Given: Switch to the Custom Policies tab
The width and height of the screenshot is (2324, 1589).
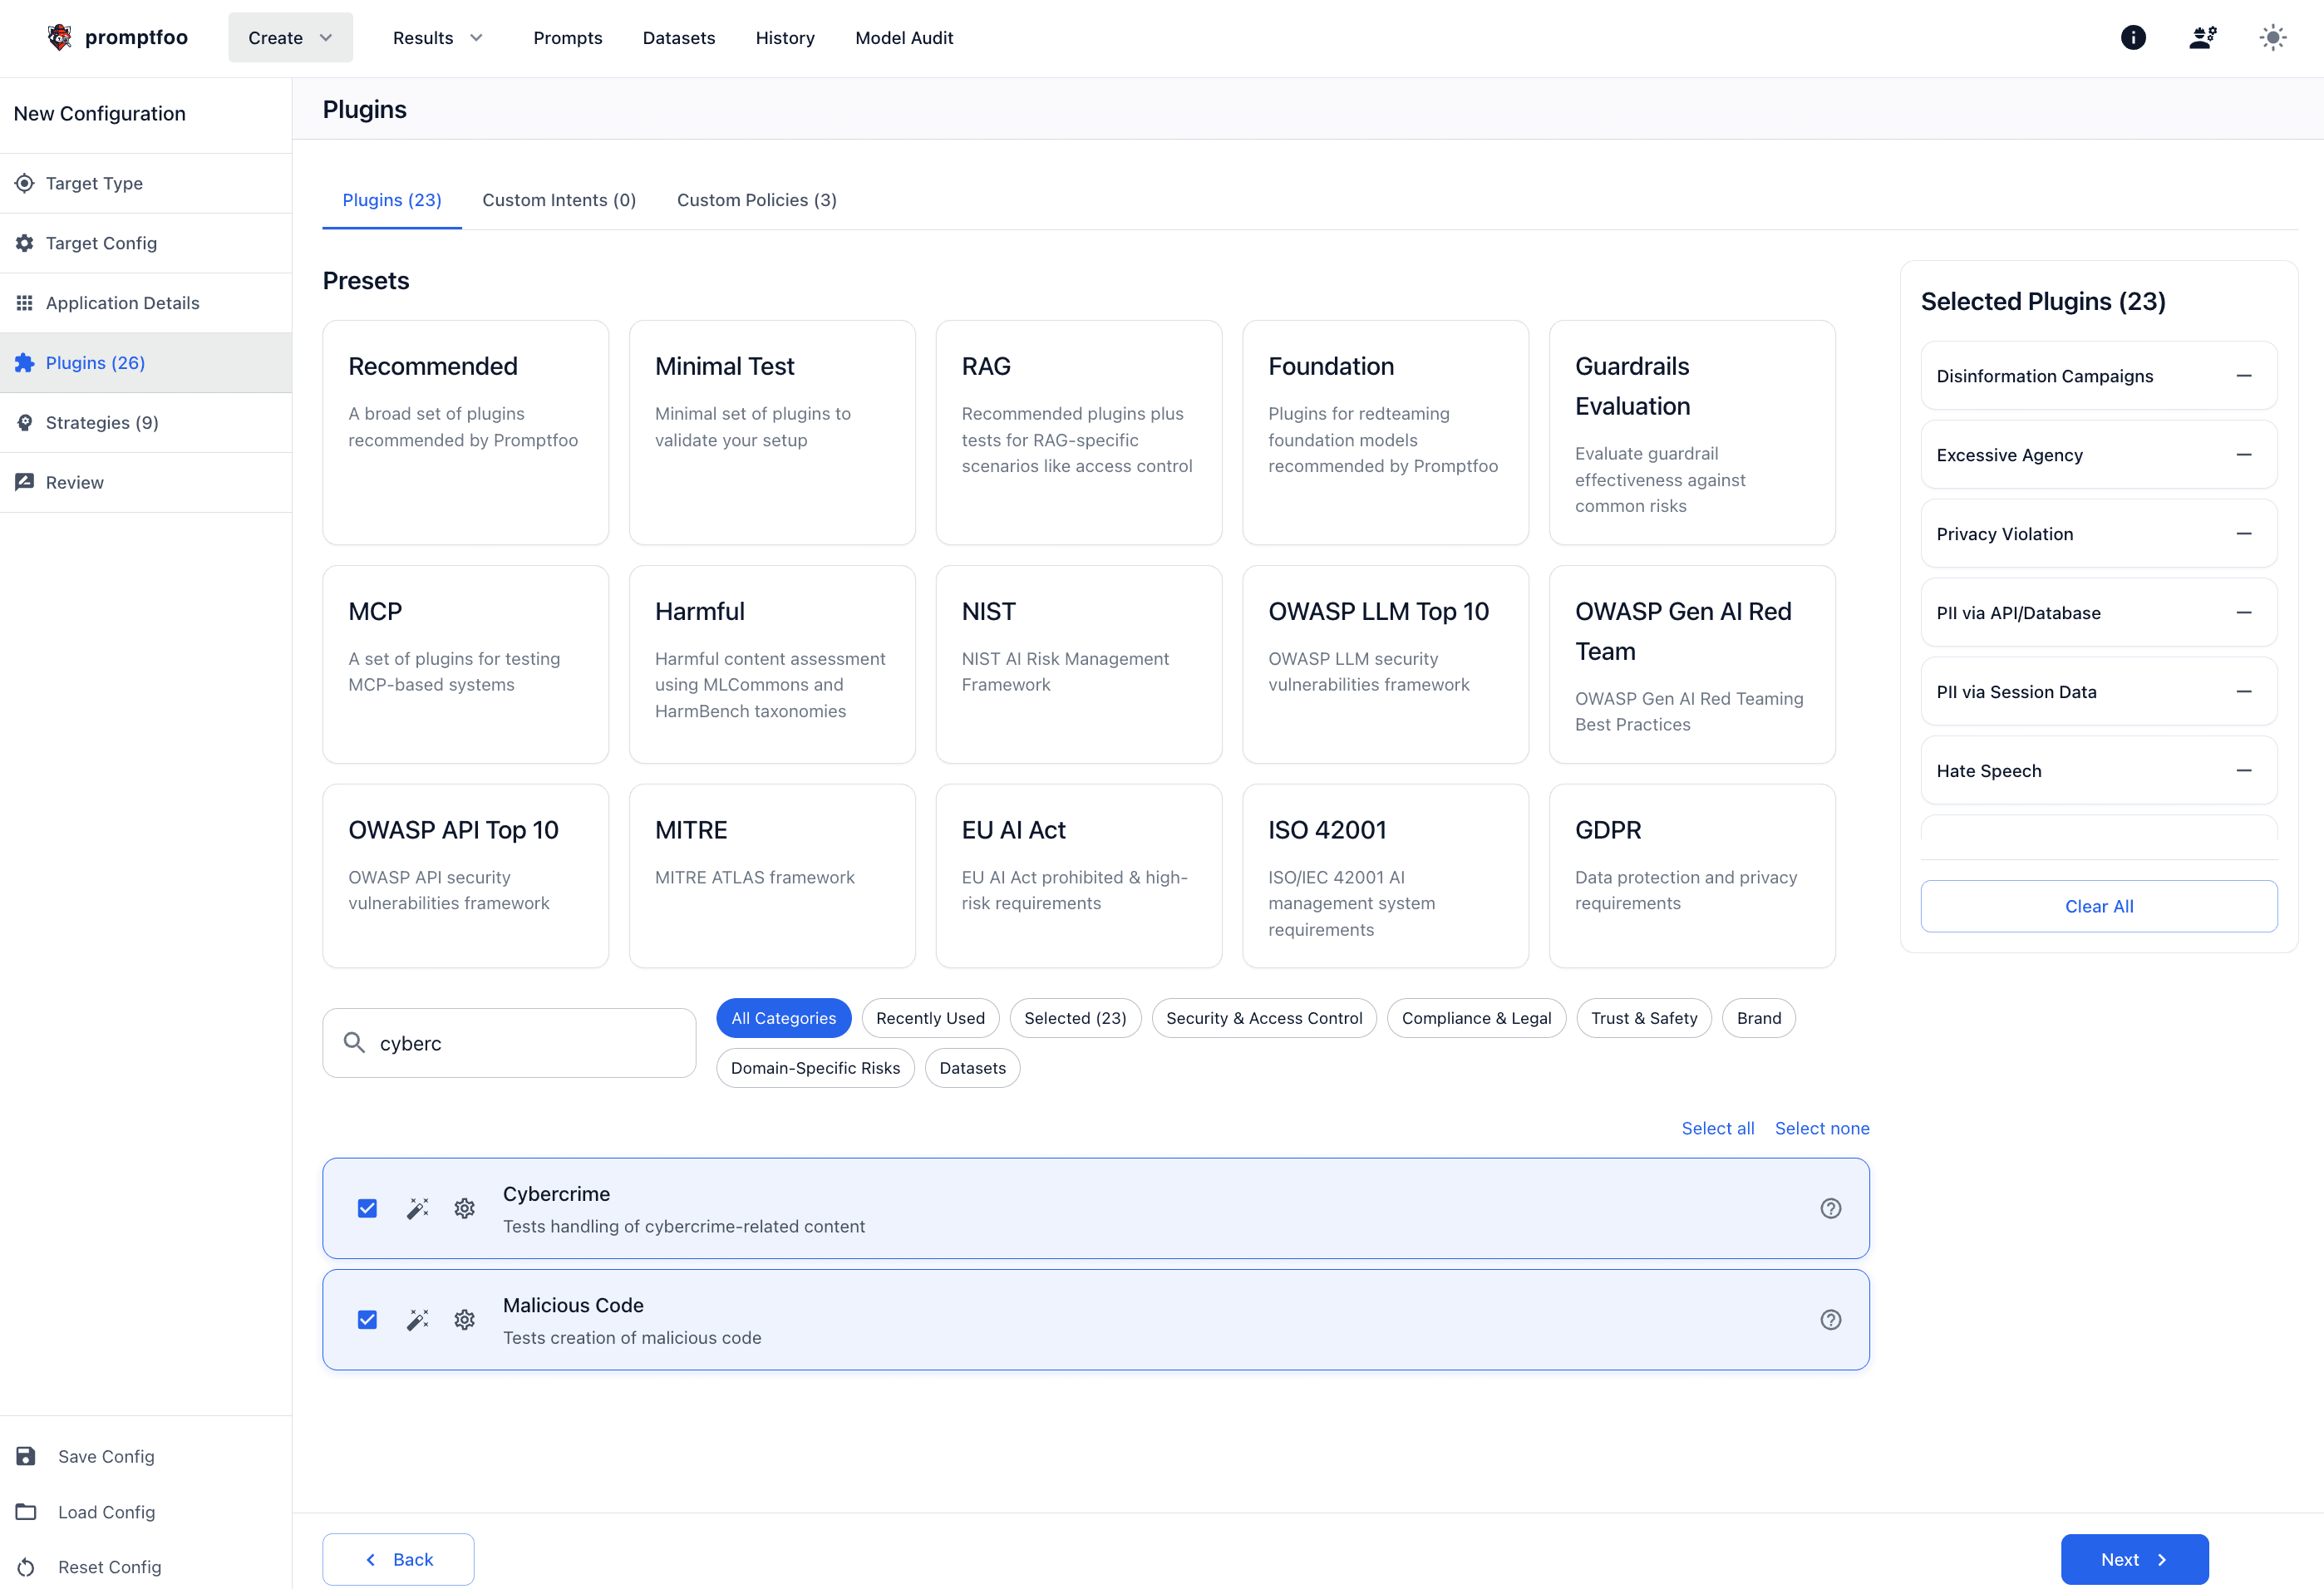Looking at the screenshot, I should [757, 200].
